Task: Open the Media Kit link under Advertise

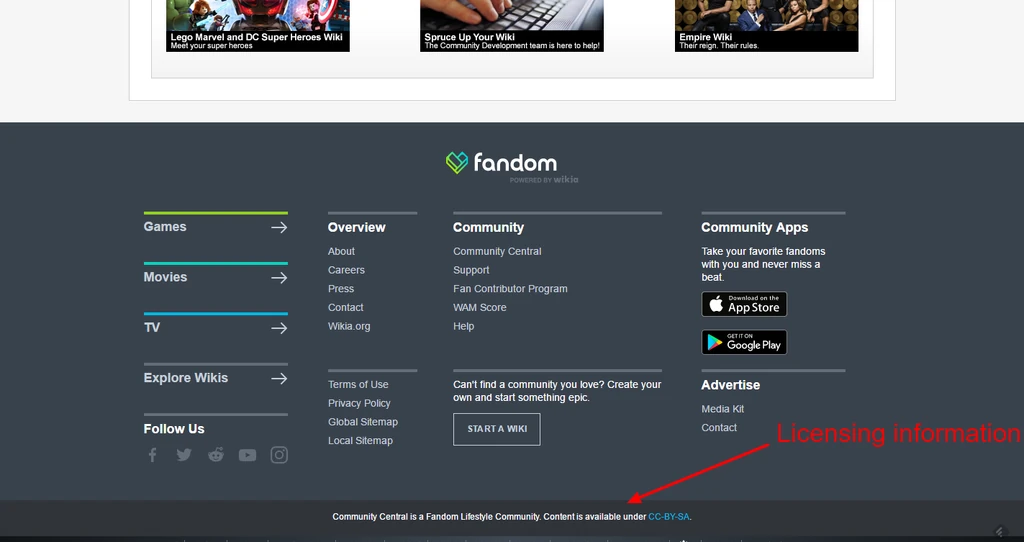Action: (x=722, y=409)
